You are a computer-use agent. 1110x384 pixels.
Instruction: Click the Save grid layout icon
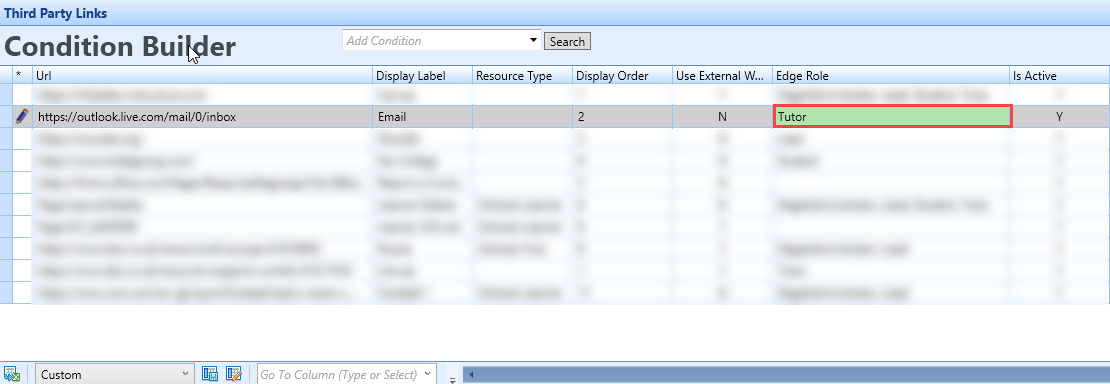point(210,374)
